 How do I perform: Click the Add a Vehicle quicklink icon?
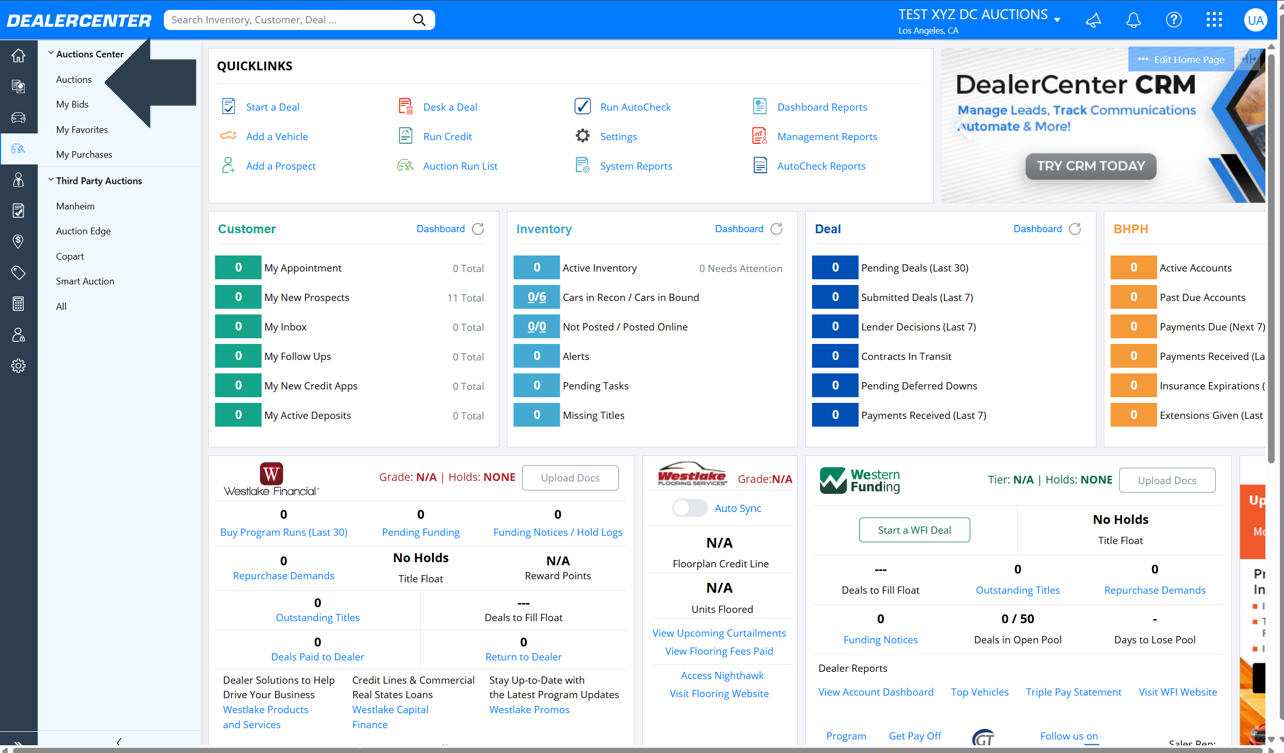(229, 136)
